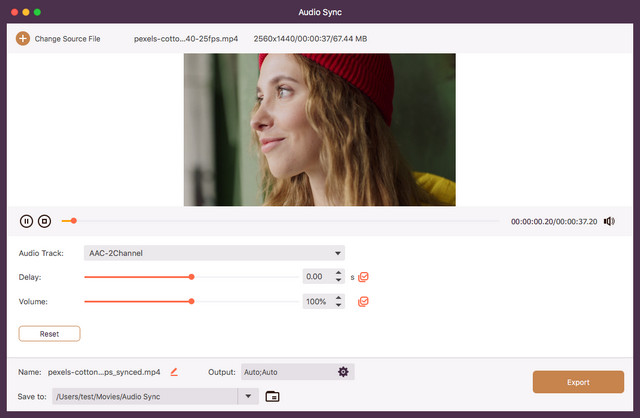Pause the video playback
Screen dimensions: 640x418
pos(26,221)
